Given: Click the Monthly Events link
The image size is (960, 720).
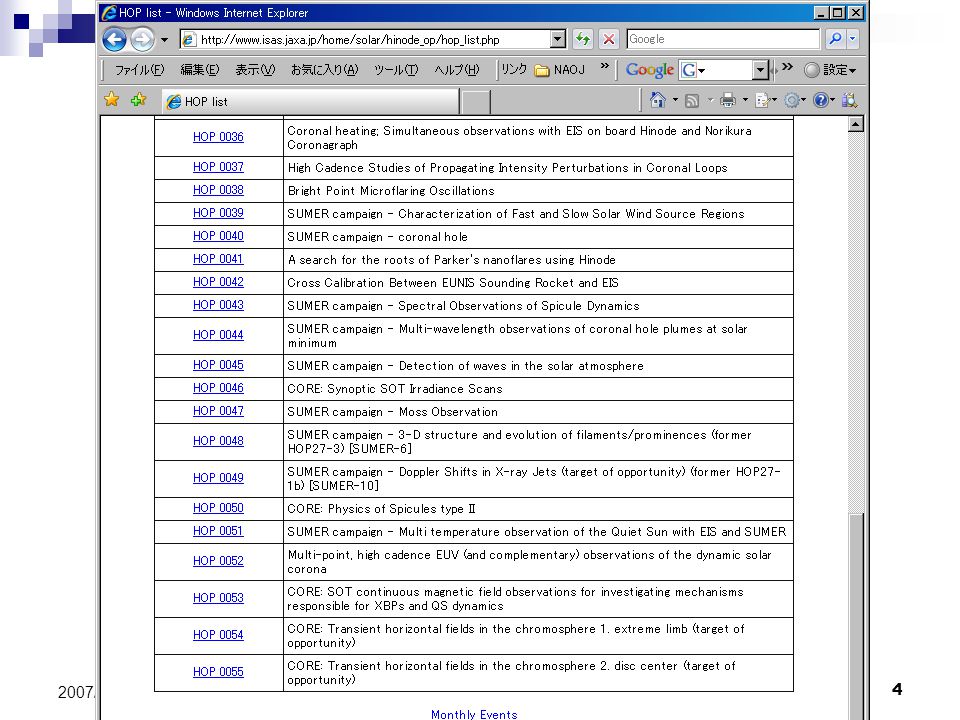Looking at the screenshot, I should pyautogui.click(x=474, y=714).
